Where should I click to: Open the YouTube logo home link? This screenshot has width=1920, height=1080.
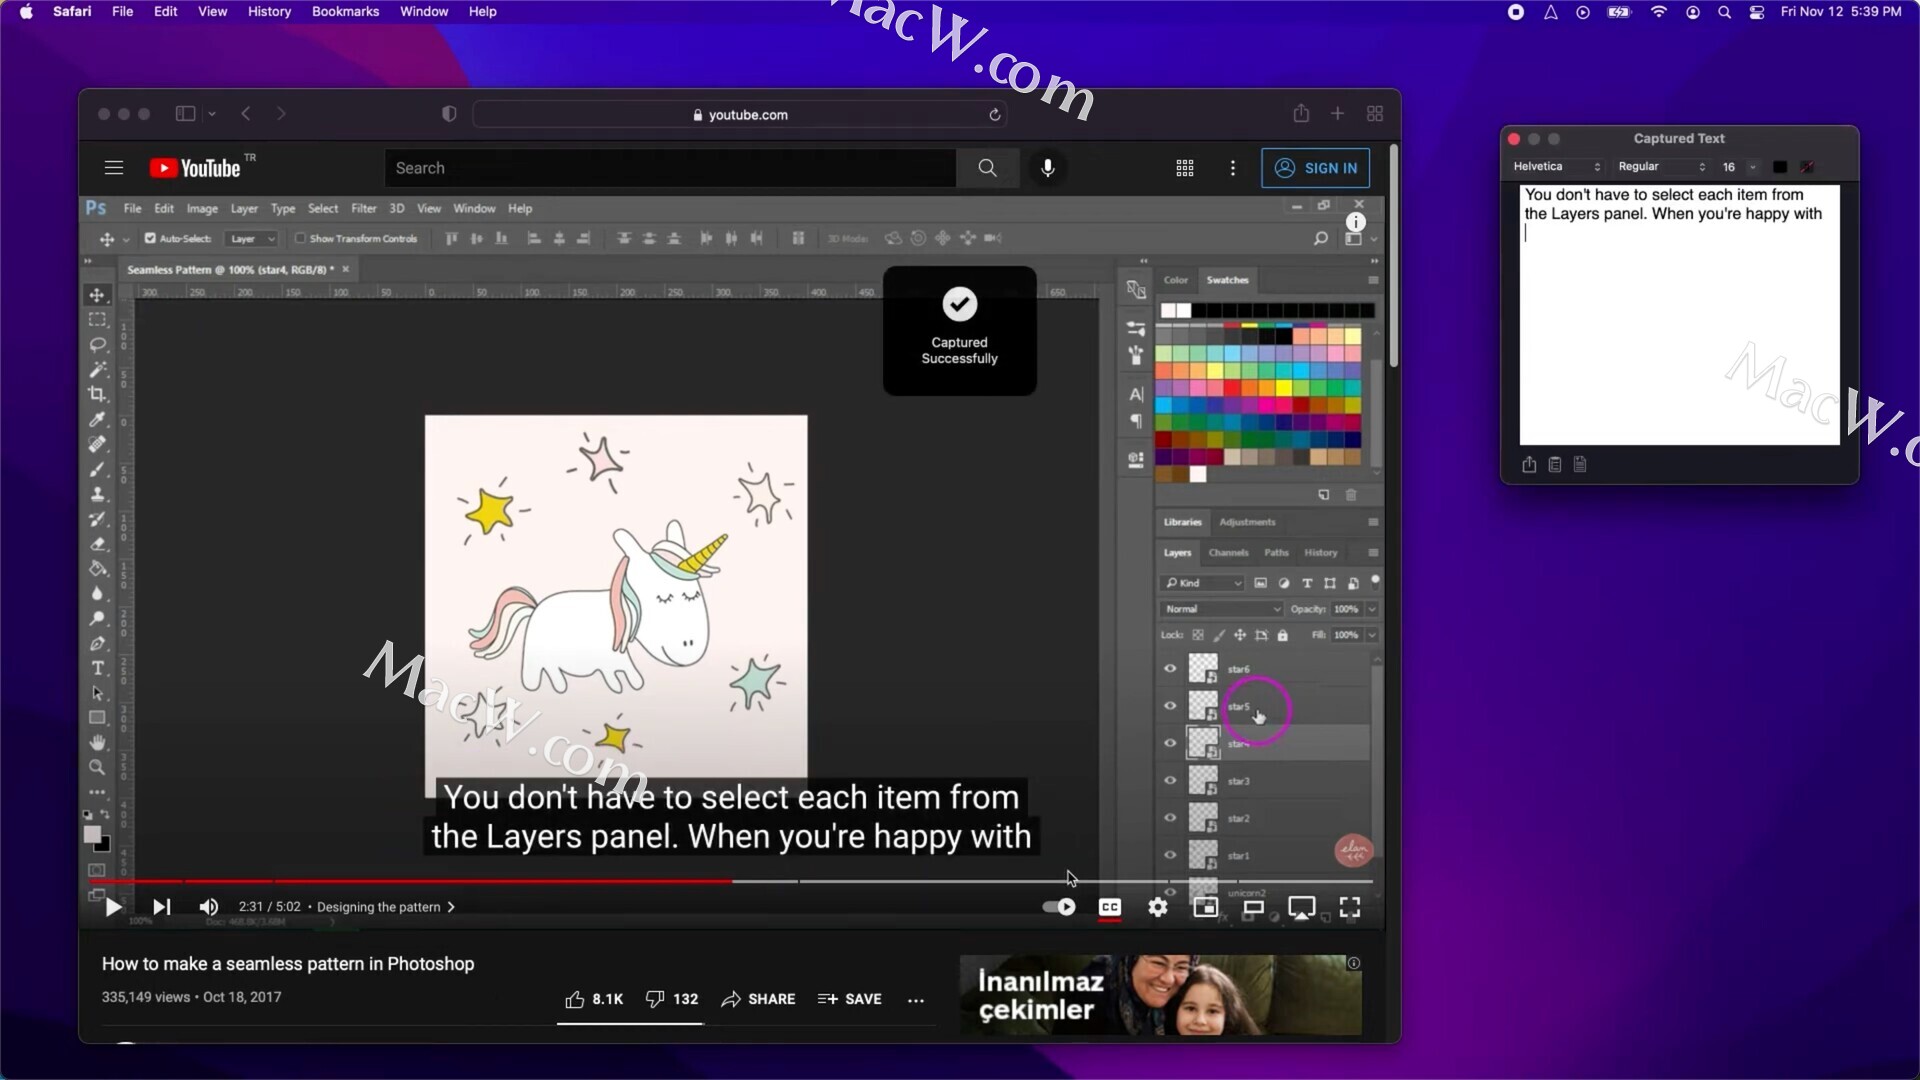tap(196, 168)
